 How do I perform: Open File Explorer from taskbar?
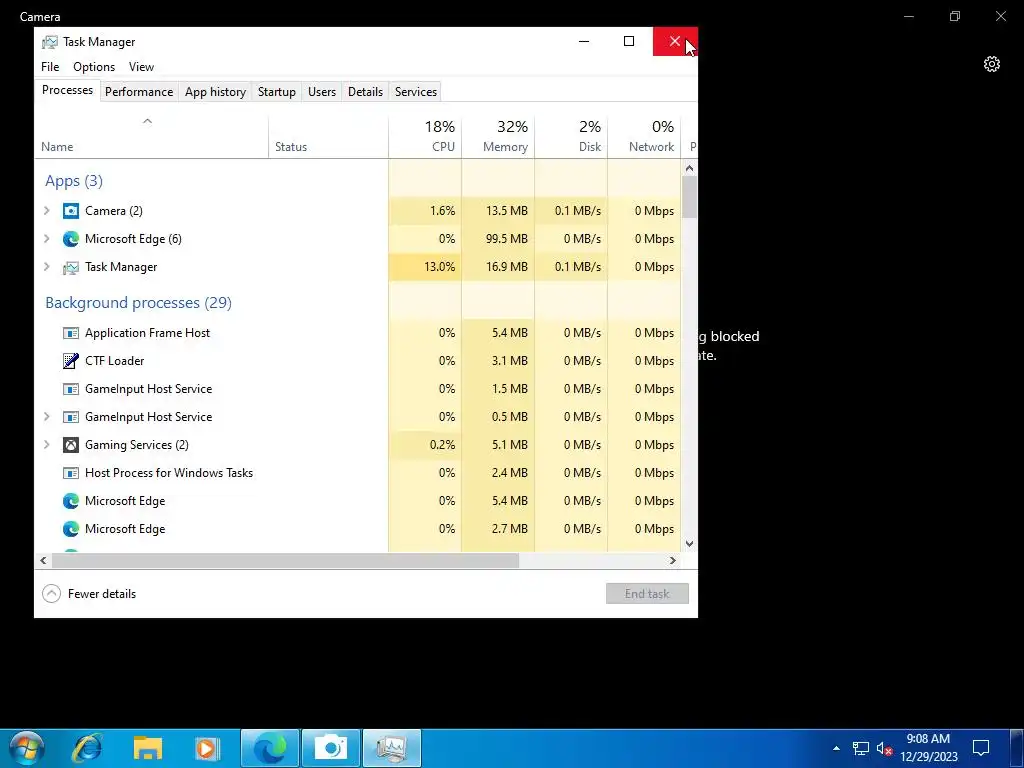click(148, 748)
